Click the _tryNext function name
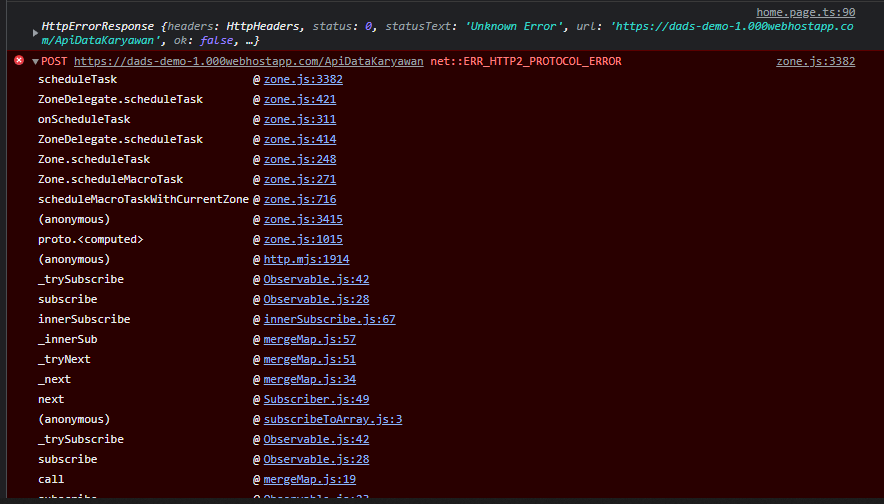This screenshot has width=884, height=504. tap(64, 360)
